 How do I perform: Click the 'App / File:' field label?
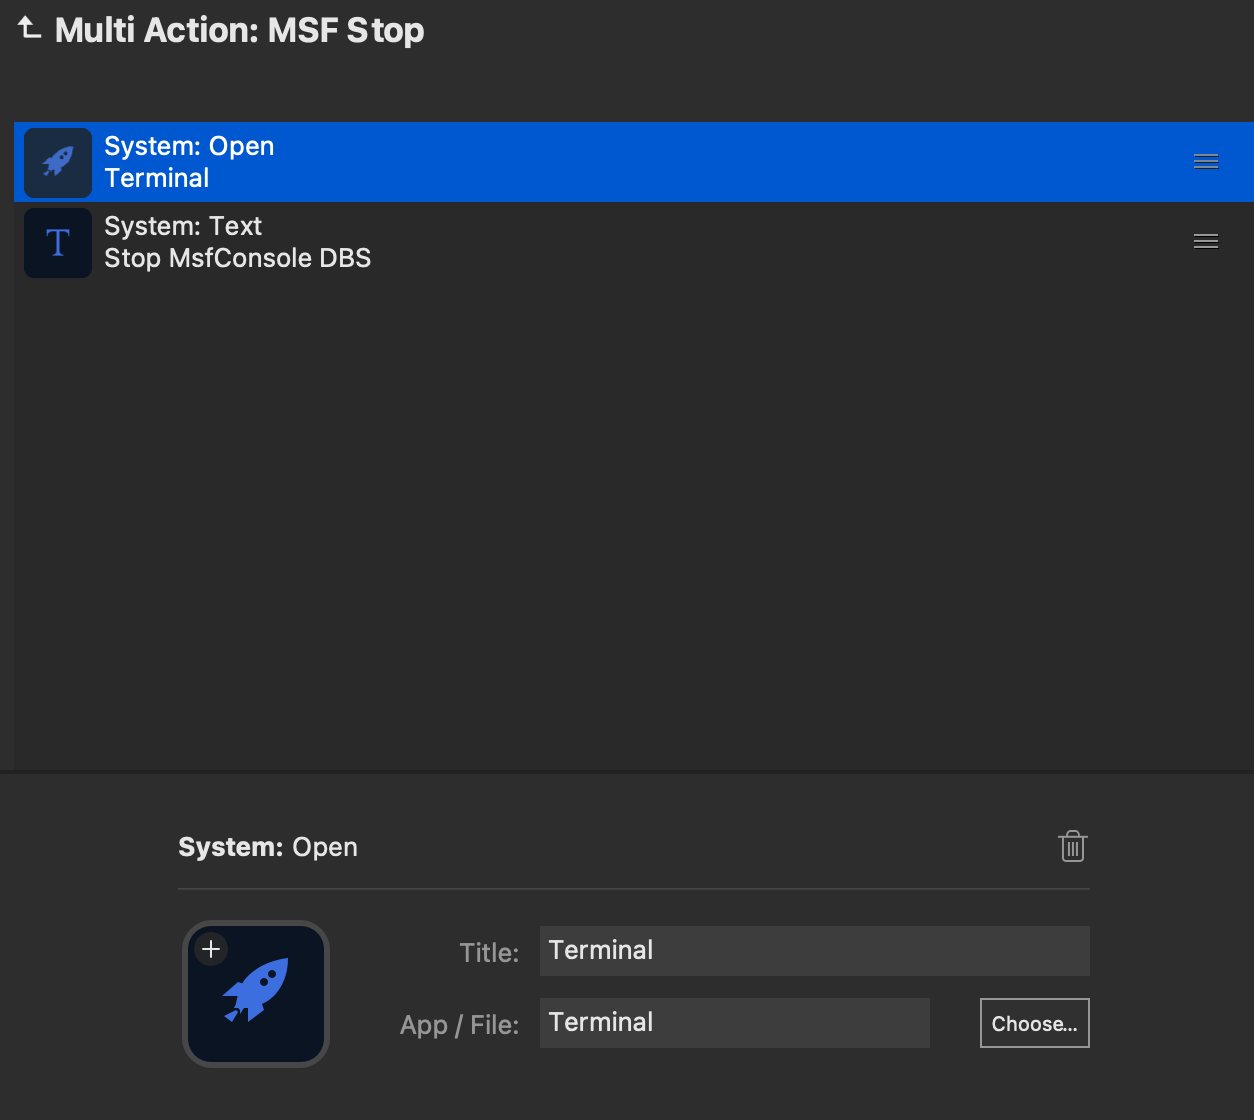coord(459,1024)
